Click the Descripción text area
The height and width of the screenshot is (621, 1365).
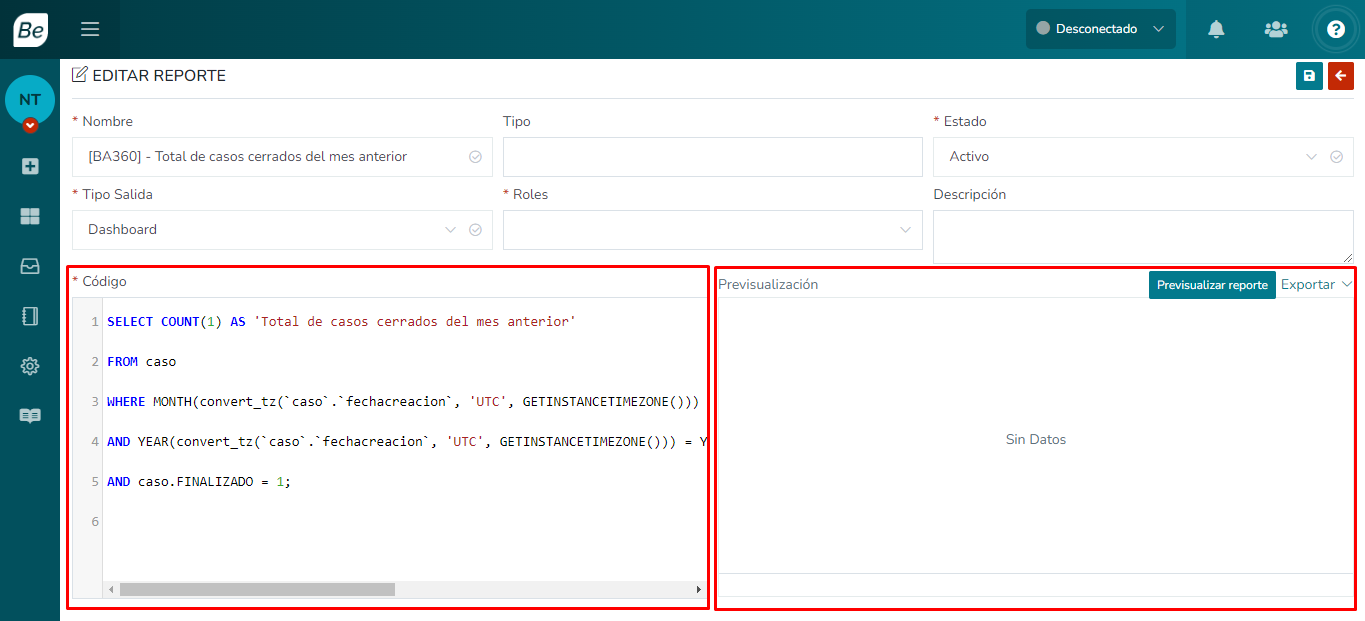(x=1142, y=237)
